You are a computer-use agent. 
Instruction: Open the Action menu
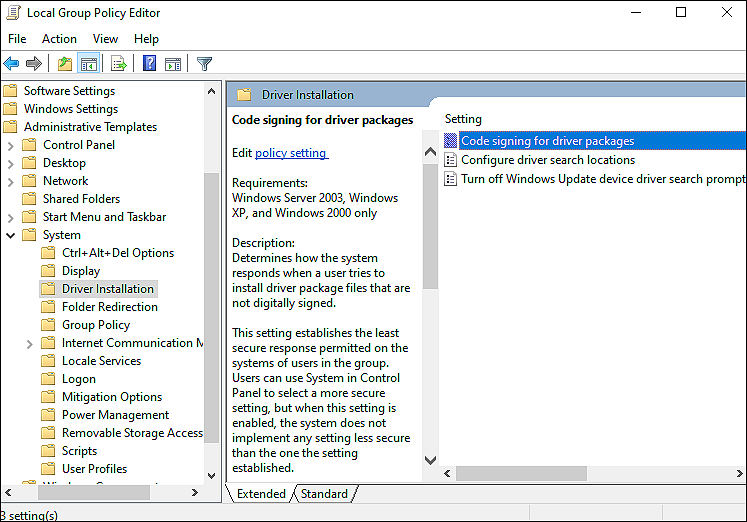[x=59, y=38]
